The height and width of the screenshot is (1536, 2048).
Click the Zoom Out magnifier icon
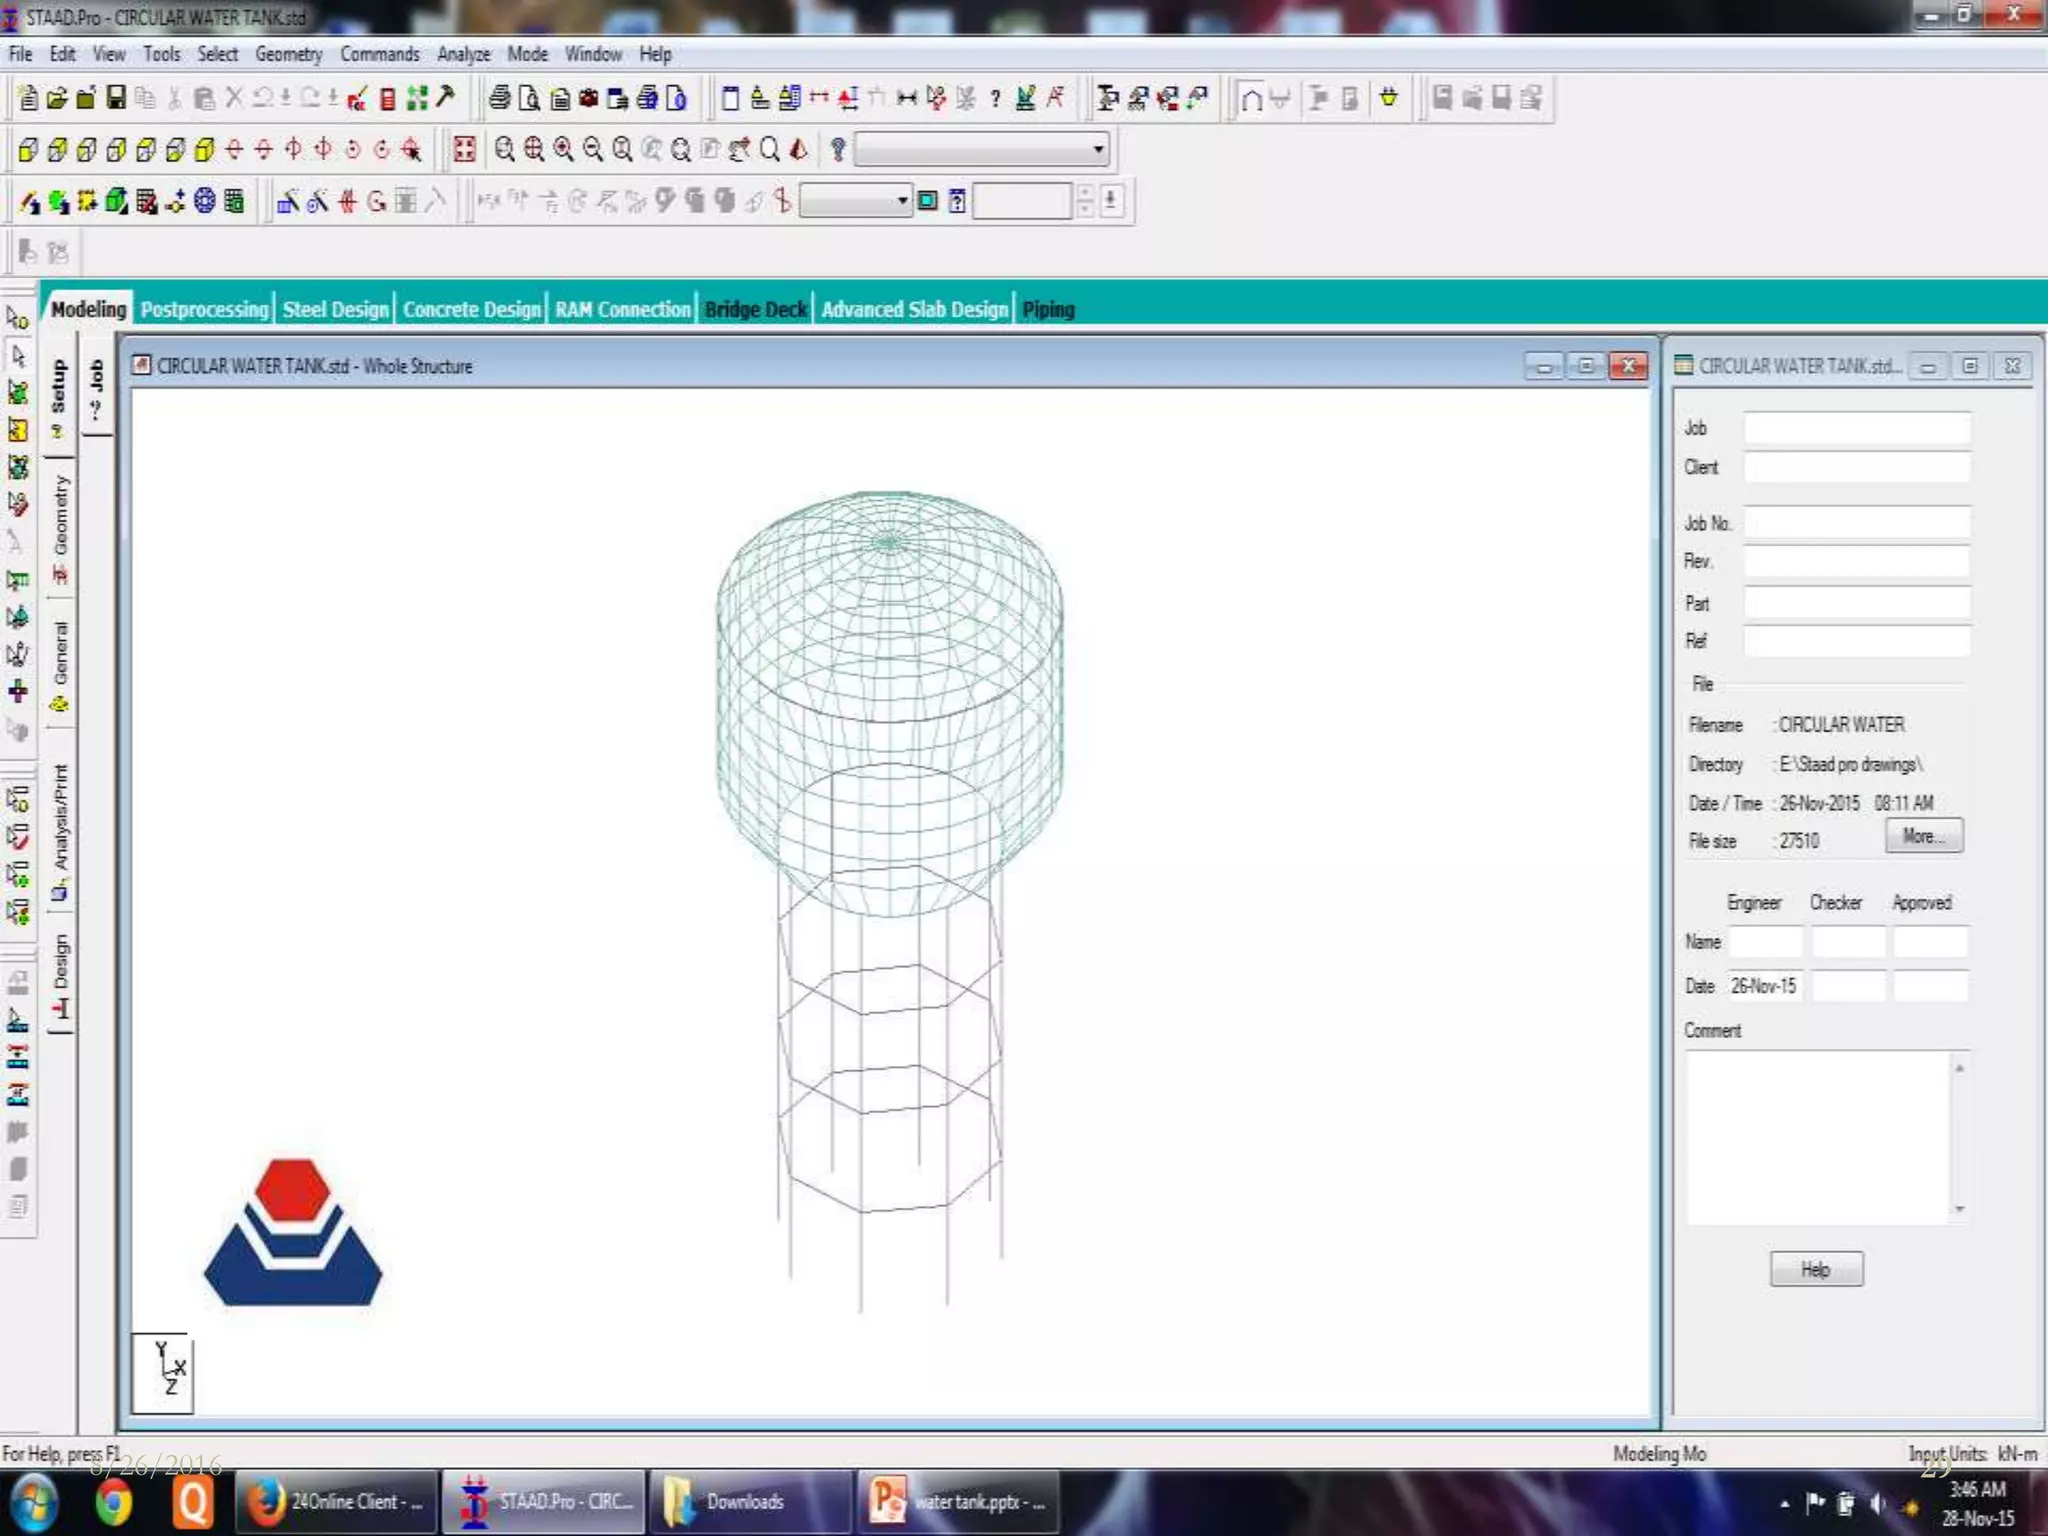click(x=593, y=149)
